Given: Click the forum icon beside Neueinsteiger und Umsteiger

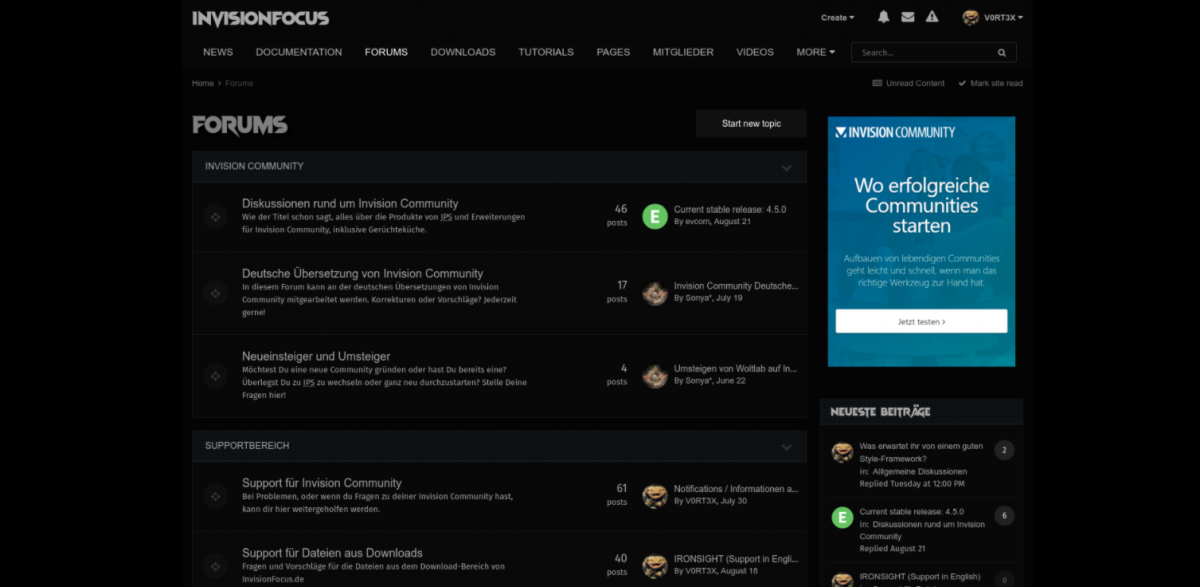Looking at the screenshot, I should pyautogui.click(x=215, y=376).
